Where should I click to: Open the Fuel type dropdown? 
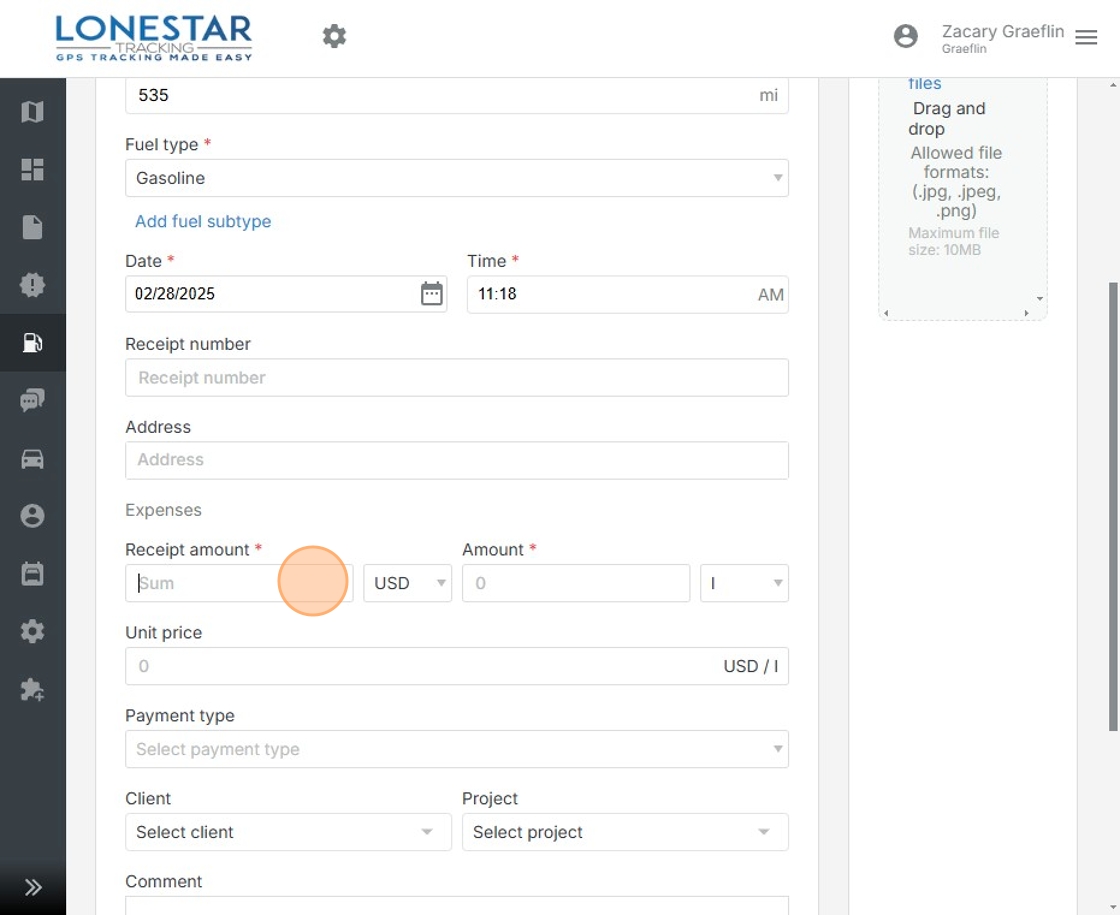coord(456,178)
